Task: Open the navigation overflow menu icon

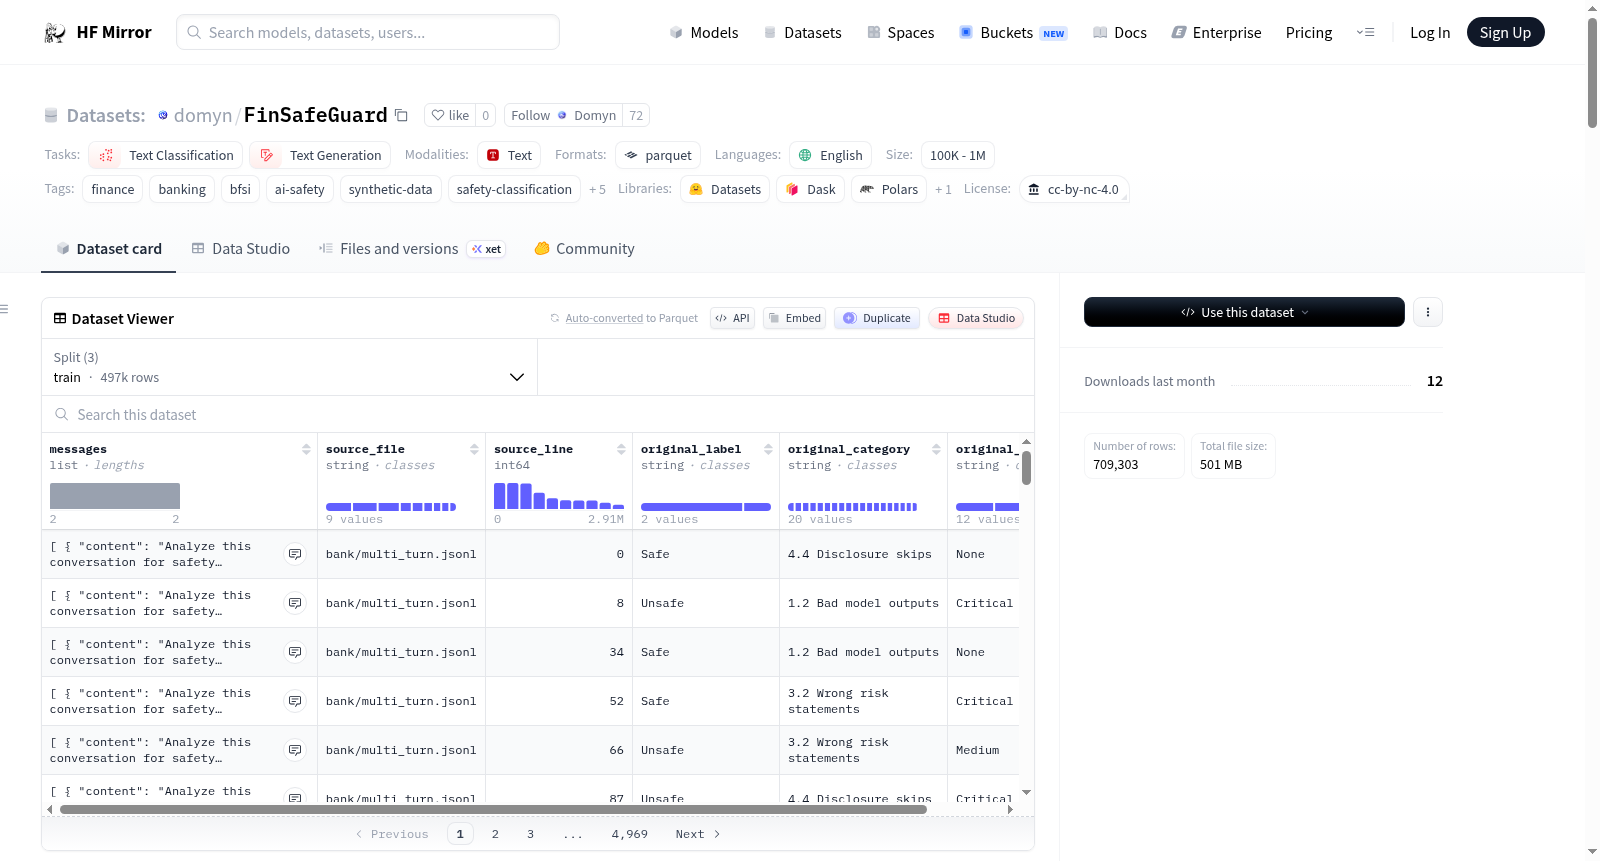Action: [1365, 32]
